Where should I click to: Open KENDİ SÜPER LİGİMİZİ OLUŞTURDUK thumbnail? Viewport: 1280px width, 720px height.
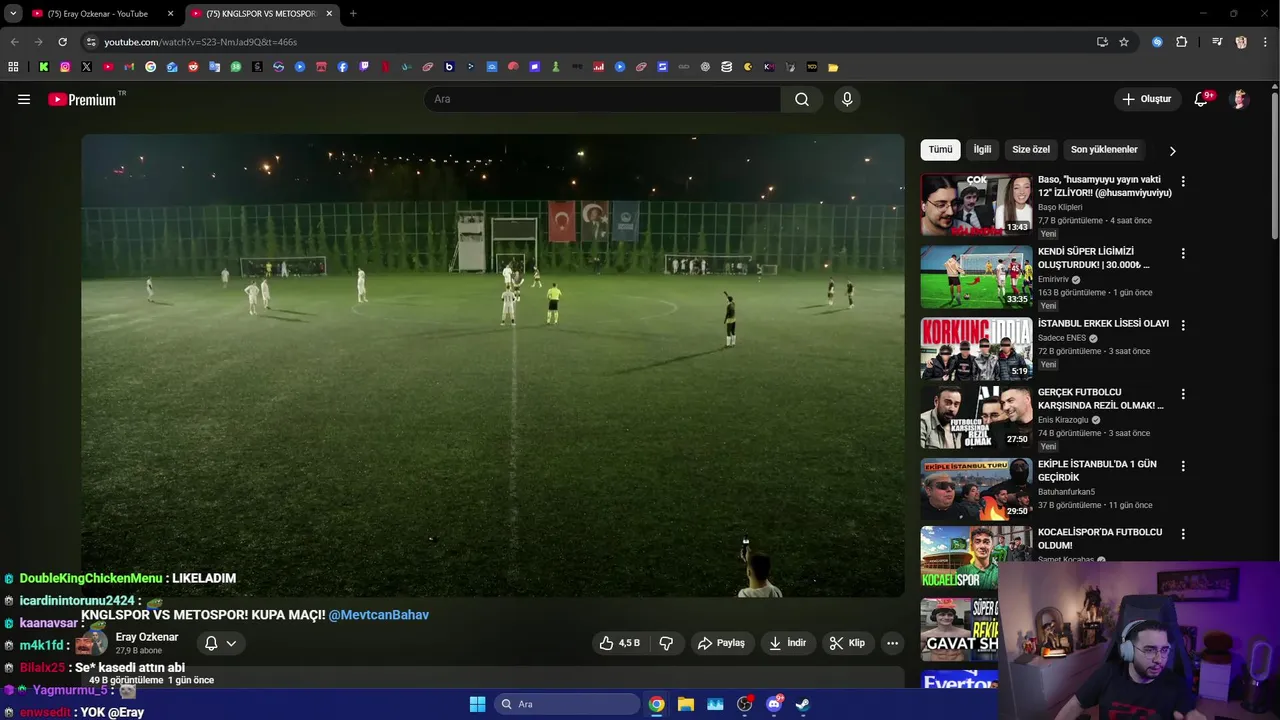pos(976,277)
